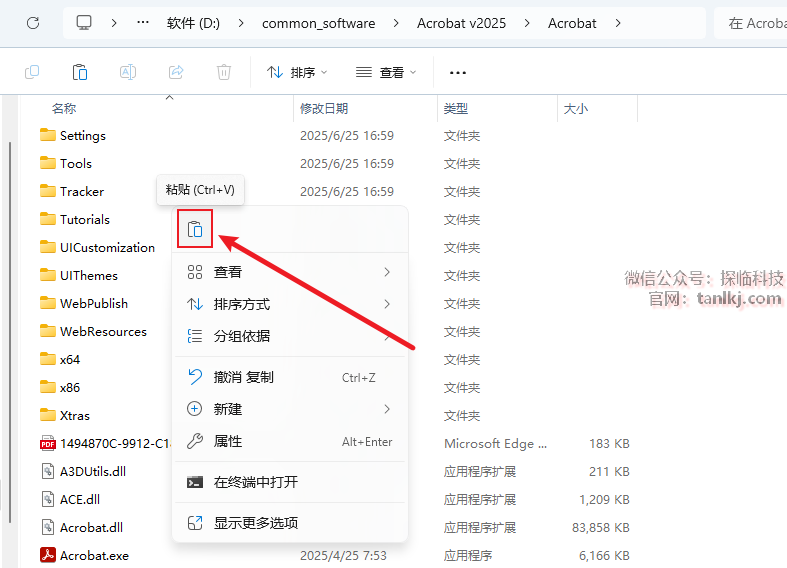787x568 pixels.
Task: Open the see more ellipsis menu
Action: point(458,72)
